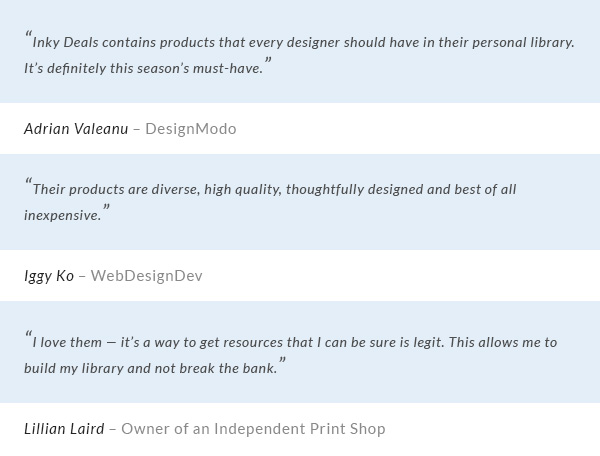The width and height of the screenshot is (600, 456).
Task: Open the WebDesignDev affiliation text
Action: click(147, 276)
